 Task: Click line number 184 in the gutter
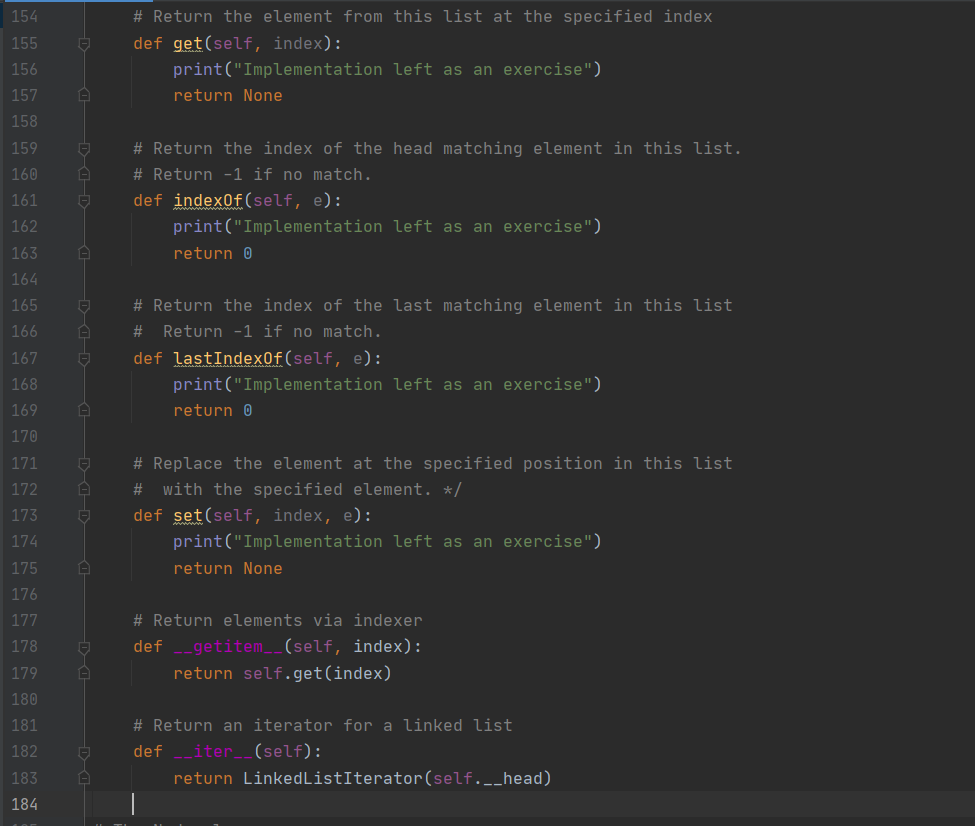24,804
